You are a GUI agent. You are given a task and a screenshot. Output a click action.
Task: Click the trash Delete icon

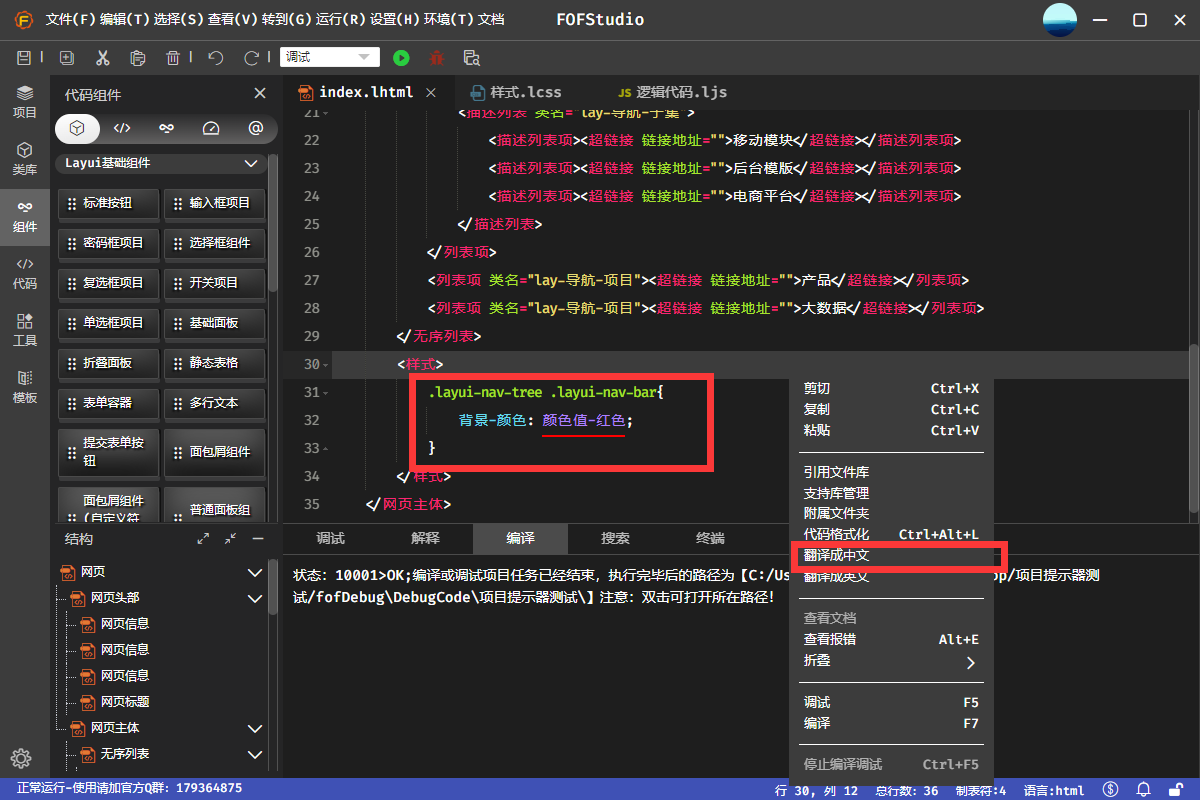(x=173, y=58)
